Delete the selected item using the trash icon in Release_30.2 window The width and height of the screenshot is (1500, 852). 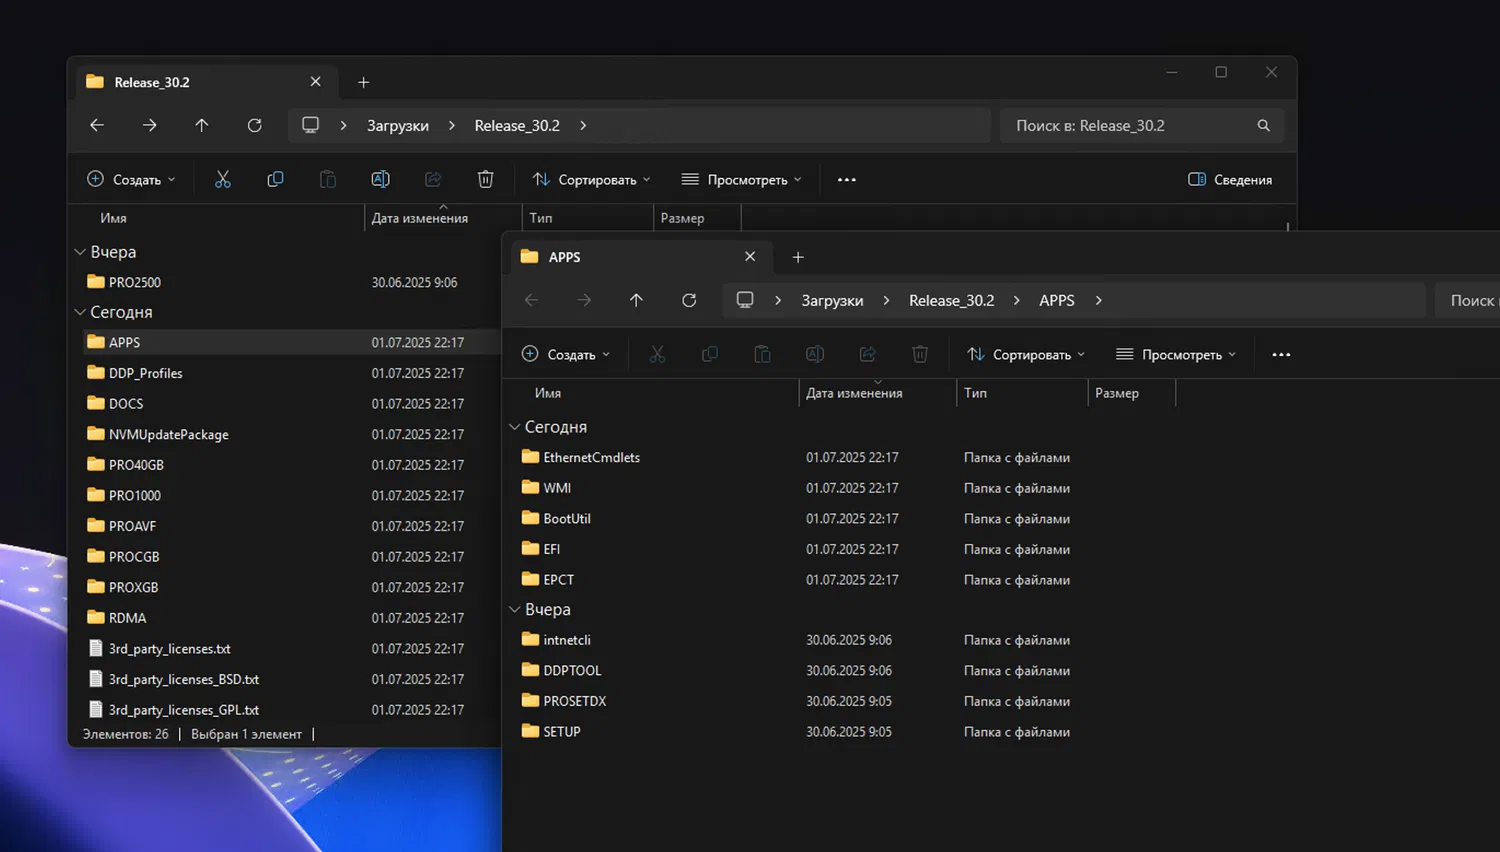click(485, 179)
